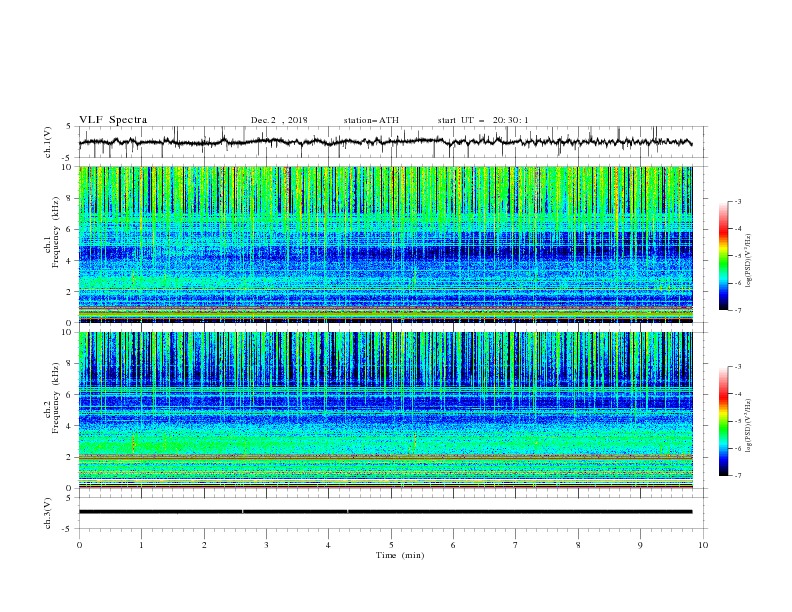Click the ch.1 "Frequency (kHz)" axis label
This screenshot has height=612, width=792.
click(56, 233)
